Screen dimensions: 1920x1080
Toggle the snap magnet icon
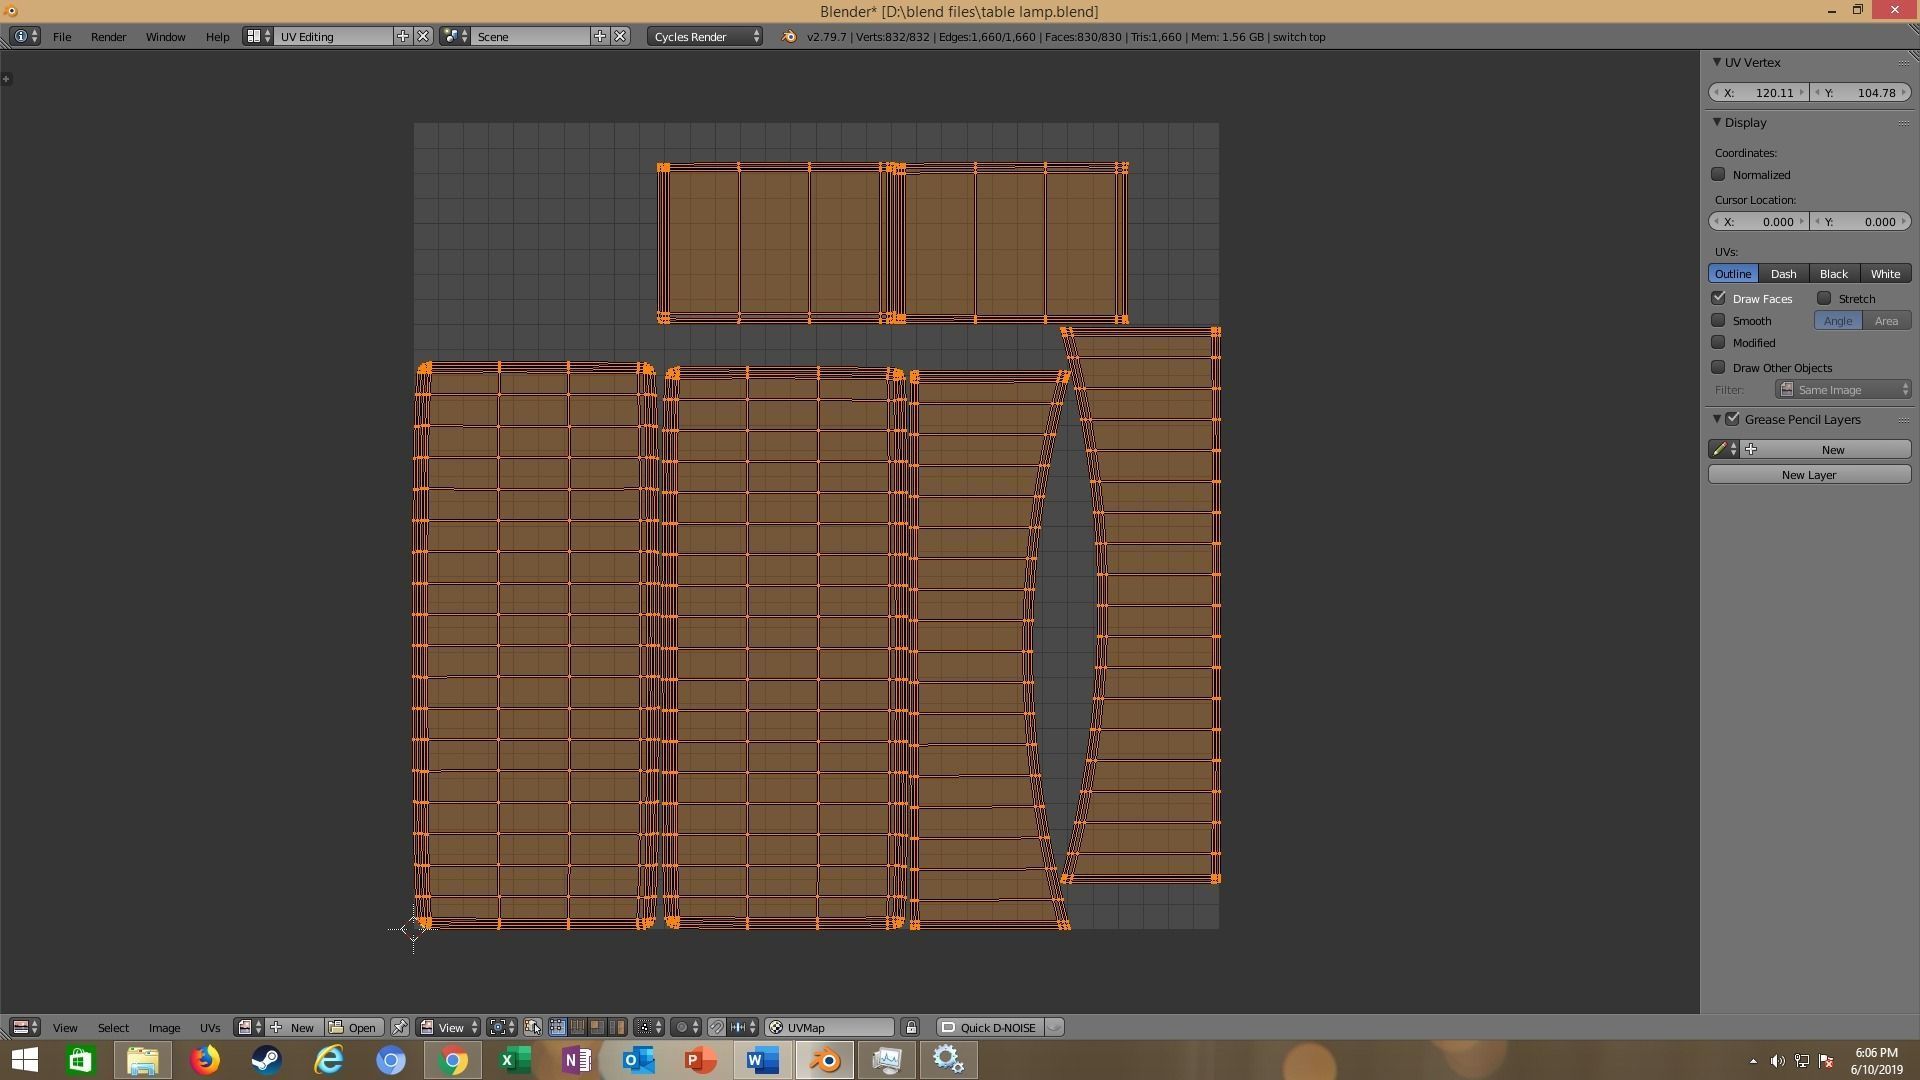pos(716,1027)
